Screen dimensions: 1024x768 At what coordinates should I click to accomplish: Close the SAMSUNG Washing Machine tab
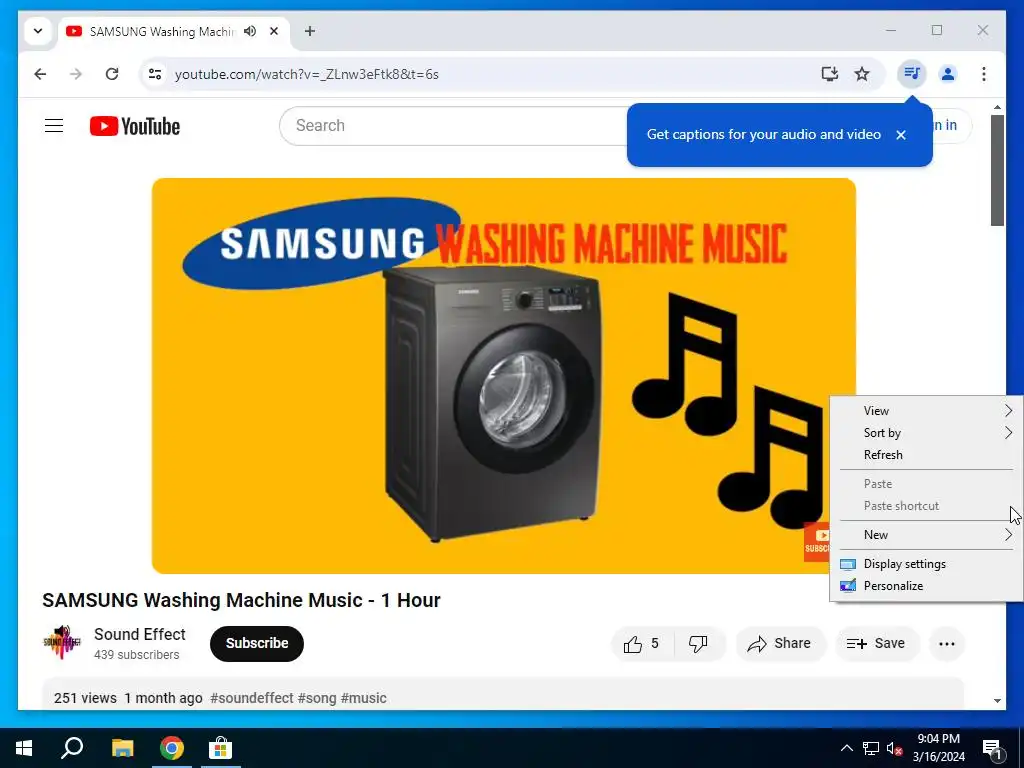[x=274, y=31]
